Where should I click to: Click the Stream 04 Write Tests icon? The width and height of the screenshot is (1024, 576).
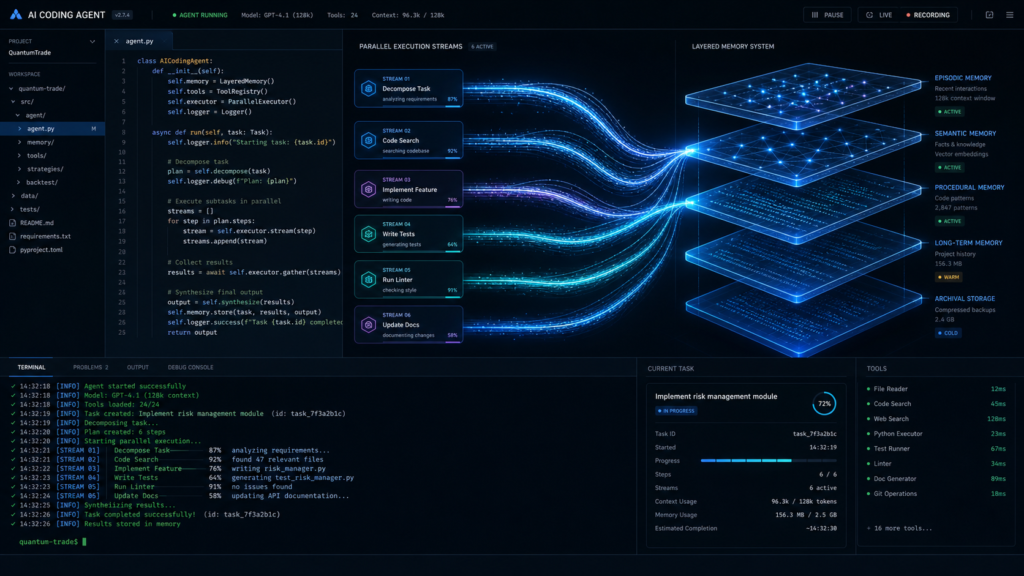tap(368, 234)
